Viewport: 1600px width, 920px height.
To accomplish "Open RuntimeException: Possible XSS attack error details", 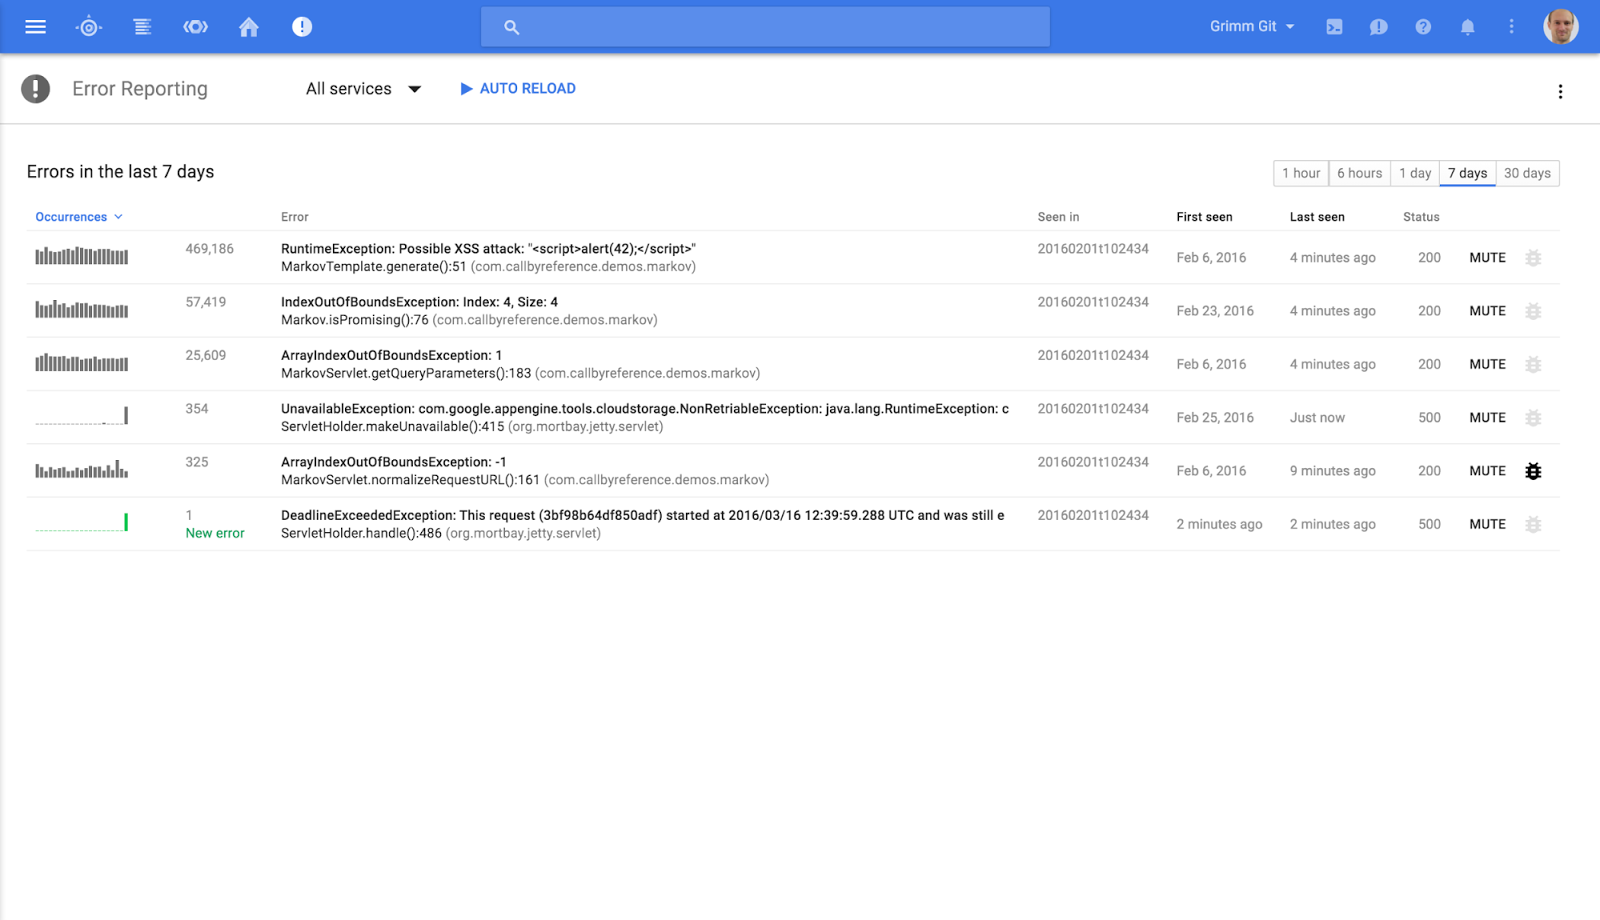I will (x=488, y=249).
